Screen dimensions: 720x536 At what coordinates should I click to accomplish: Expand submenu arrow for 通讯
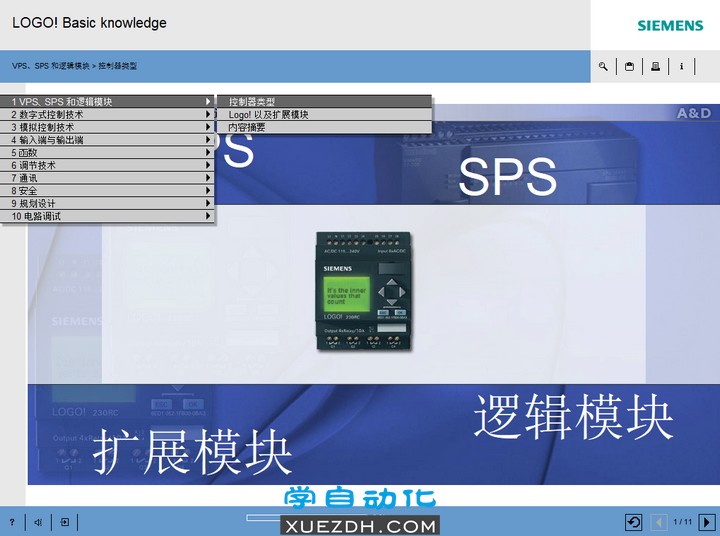208,178
